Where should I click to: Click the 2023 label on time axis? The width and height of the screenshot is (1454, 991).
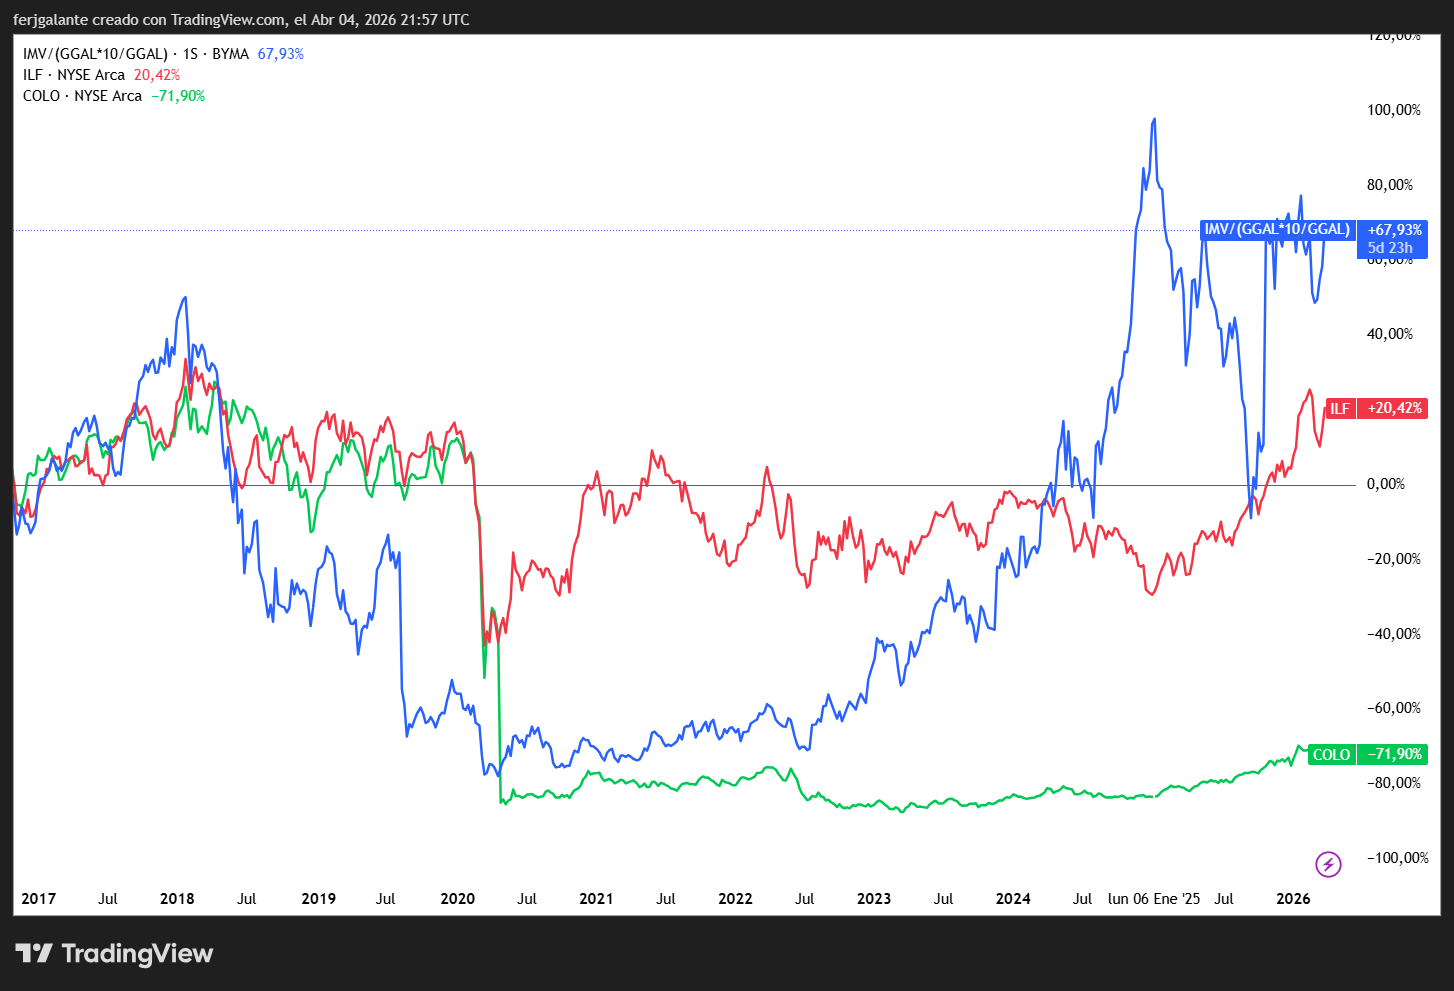pyautogui.click(x=874, y=898)
